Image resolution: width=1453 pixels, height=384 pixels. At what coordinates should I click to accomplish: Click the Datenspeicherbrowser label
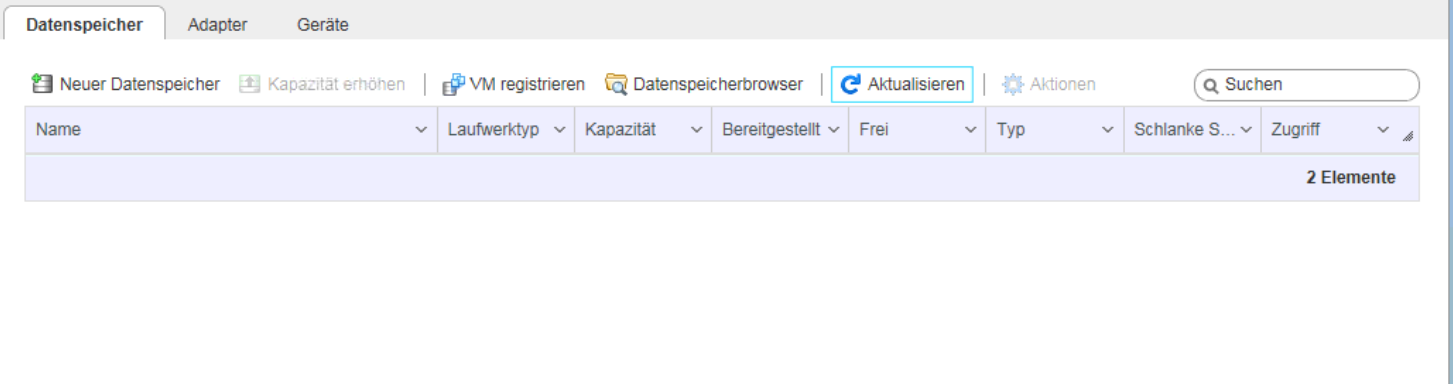(x=718, y=85)
